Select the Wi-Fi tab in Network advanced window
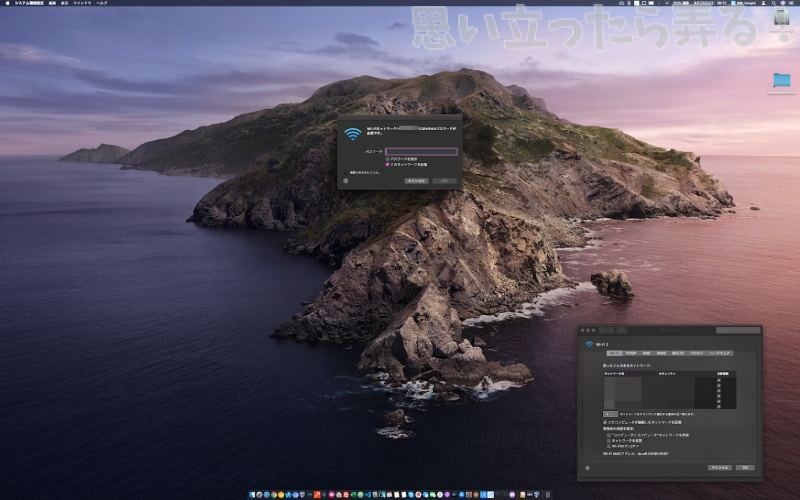Screen dimensions: 800x500 (614, 353)
